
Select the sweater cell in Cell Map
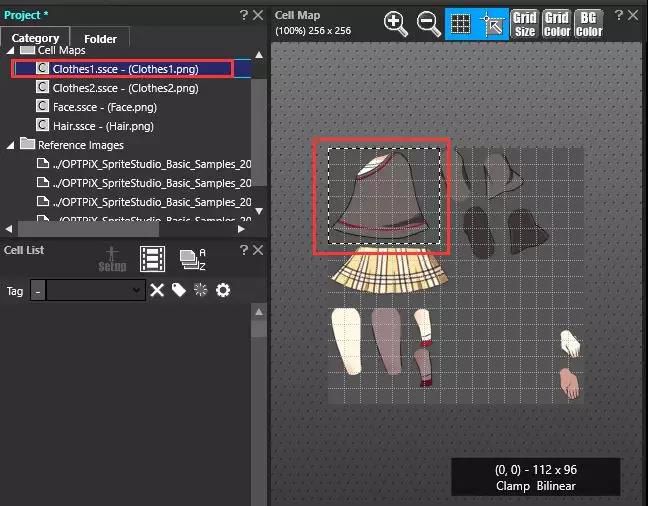(x=384, y=196)
